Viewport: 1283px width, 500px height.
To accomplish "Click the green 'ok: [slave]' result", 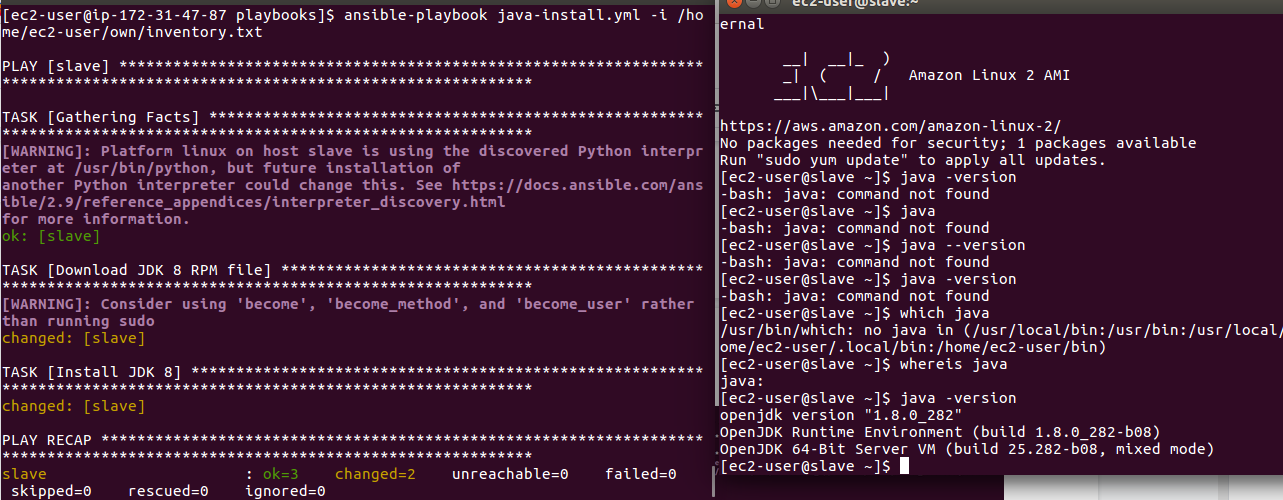I will pyautogui.click(x=51, y=236).
